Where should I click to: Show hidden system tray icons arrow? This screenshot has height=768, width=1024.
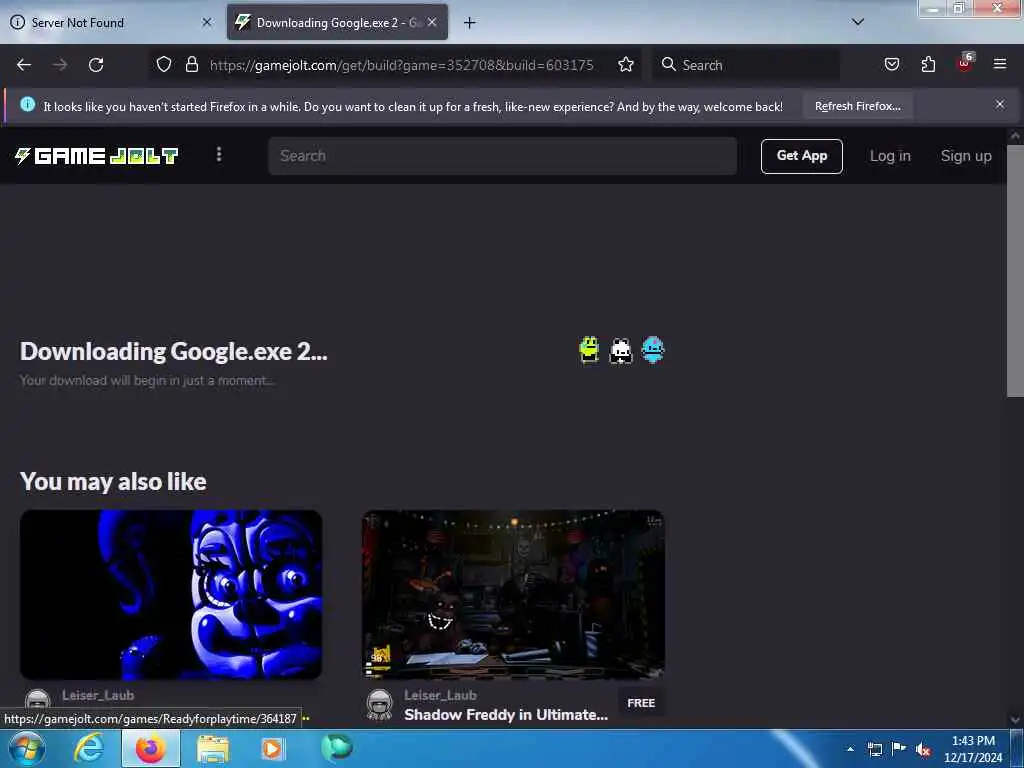point(850,749)
